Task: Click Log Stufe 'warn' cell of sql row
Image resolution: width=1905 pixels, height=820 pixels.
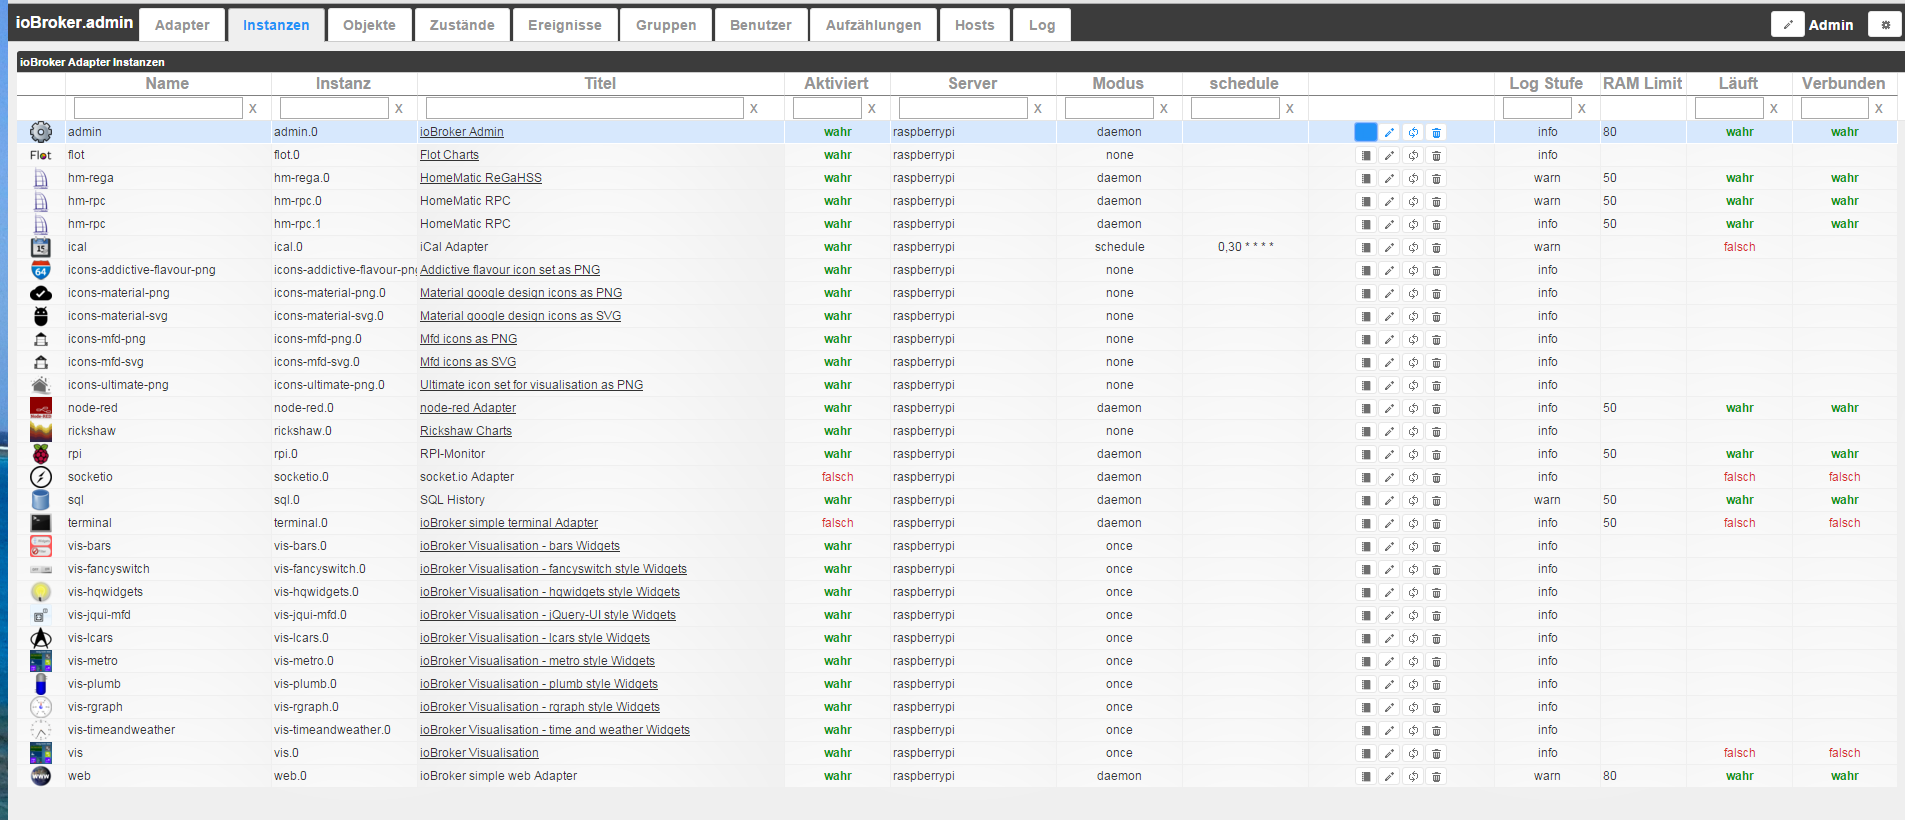Action: point(1547,500)
